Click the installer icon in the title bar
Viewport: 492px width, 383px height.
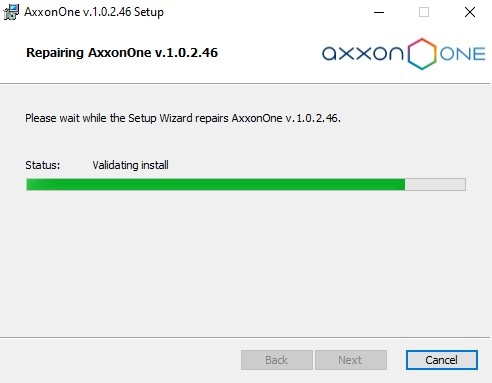(11, 12)
